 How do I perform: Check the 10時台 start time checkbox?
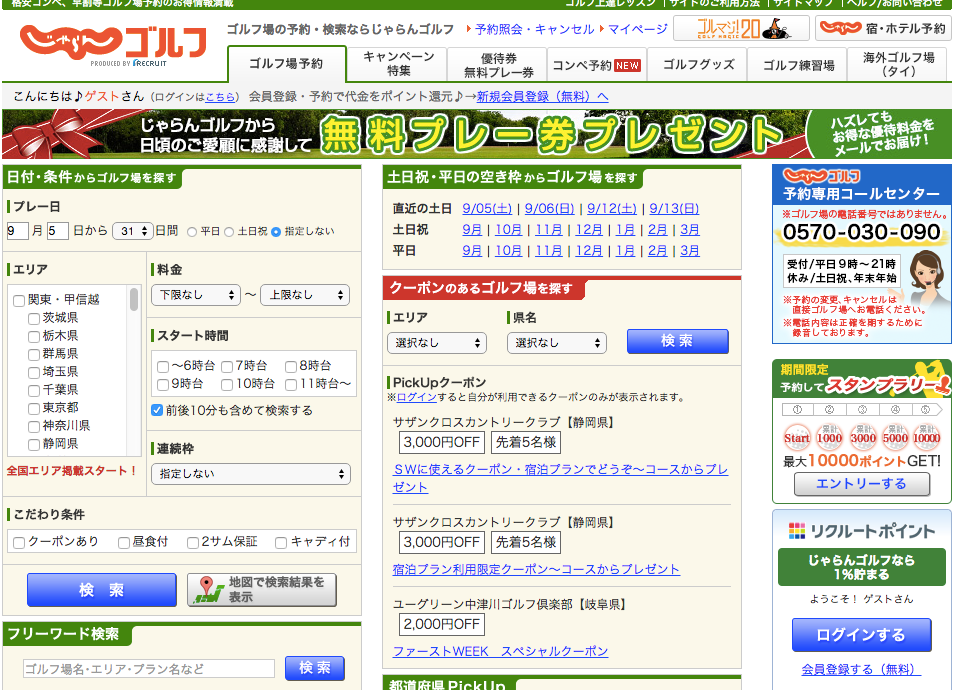tap(227, 385)
